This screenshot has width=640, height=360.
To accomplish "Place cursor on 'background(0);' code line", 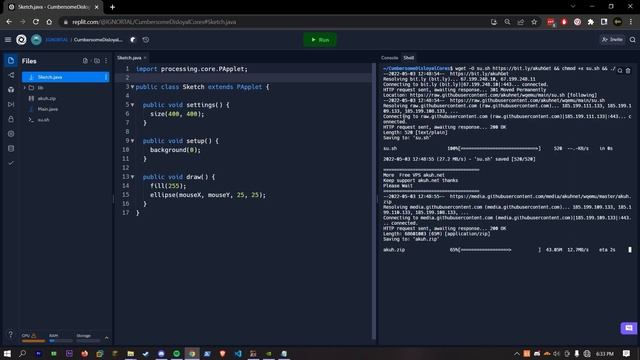I will click(x=175, y=150).
